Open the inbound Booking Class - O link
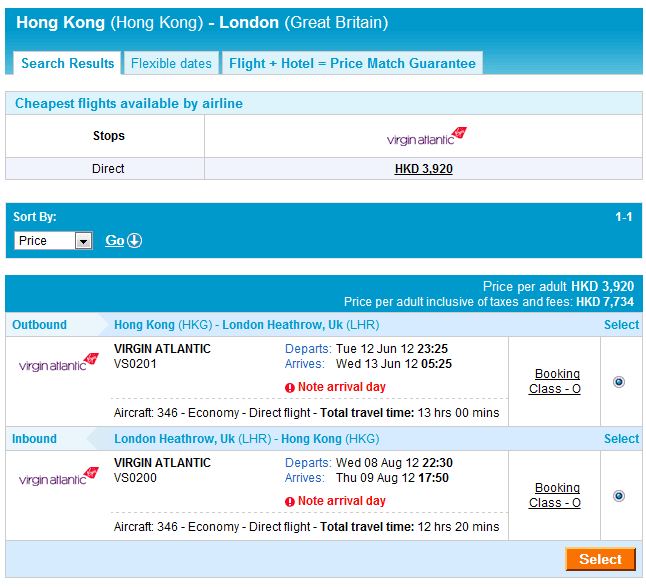The height and width of the screenshot is (587, 646). [555, 495]
